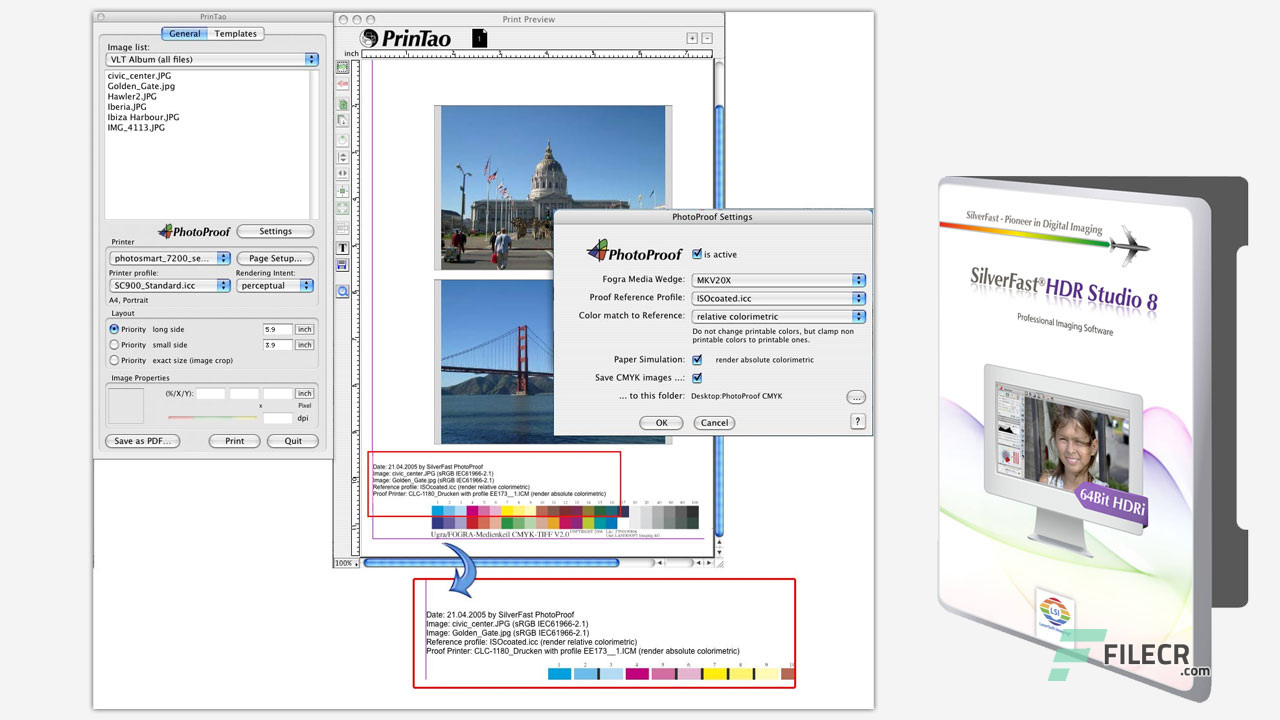Select Golden_Gate.jpg in the image list
The height and width of the screenshot is (720, 1280).
coord(141,86)
